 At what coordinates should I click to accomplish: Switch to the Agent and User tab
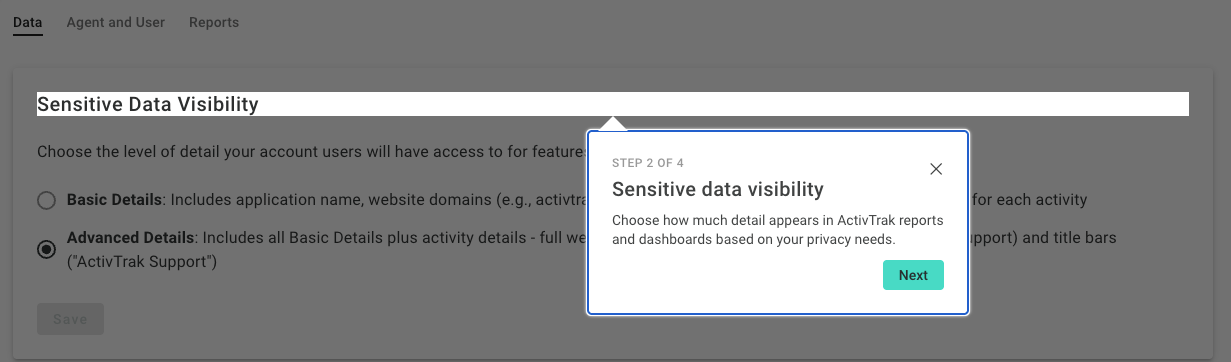116,22
